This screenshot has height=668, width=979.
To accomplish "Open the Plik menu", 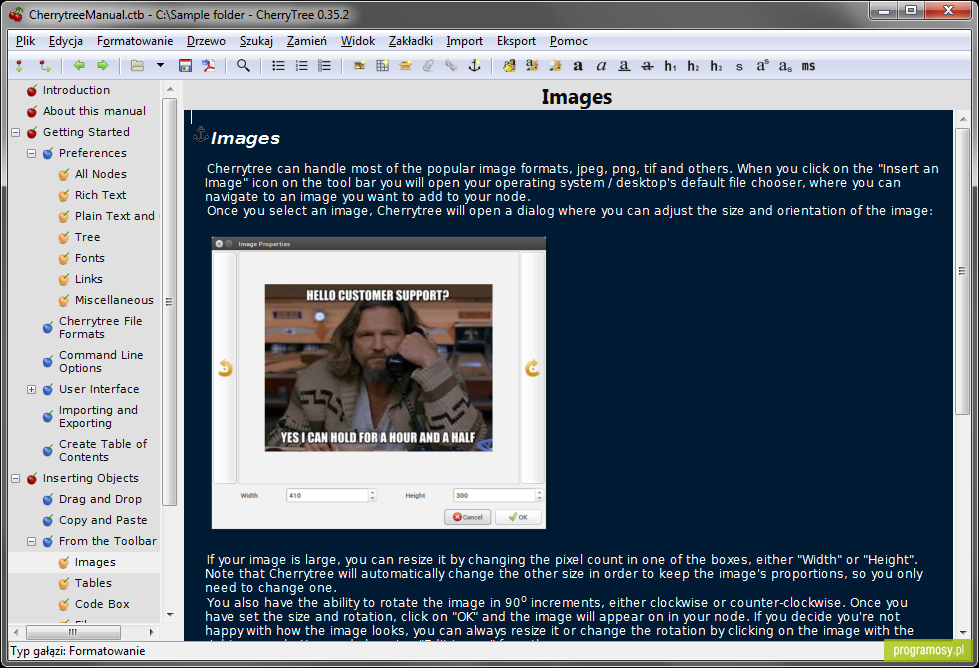I will tap(26, 41).
